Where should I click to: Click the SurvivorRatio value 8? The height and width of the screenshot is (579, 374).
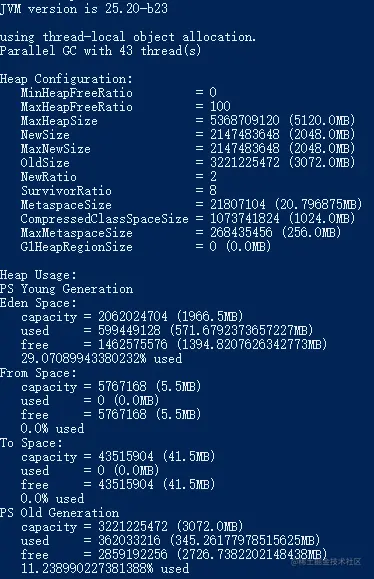click(x=213, y=191)
